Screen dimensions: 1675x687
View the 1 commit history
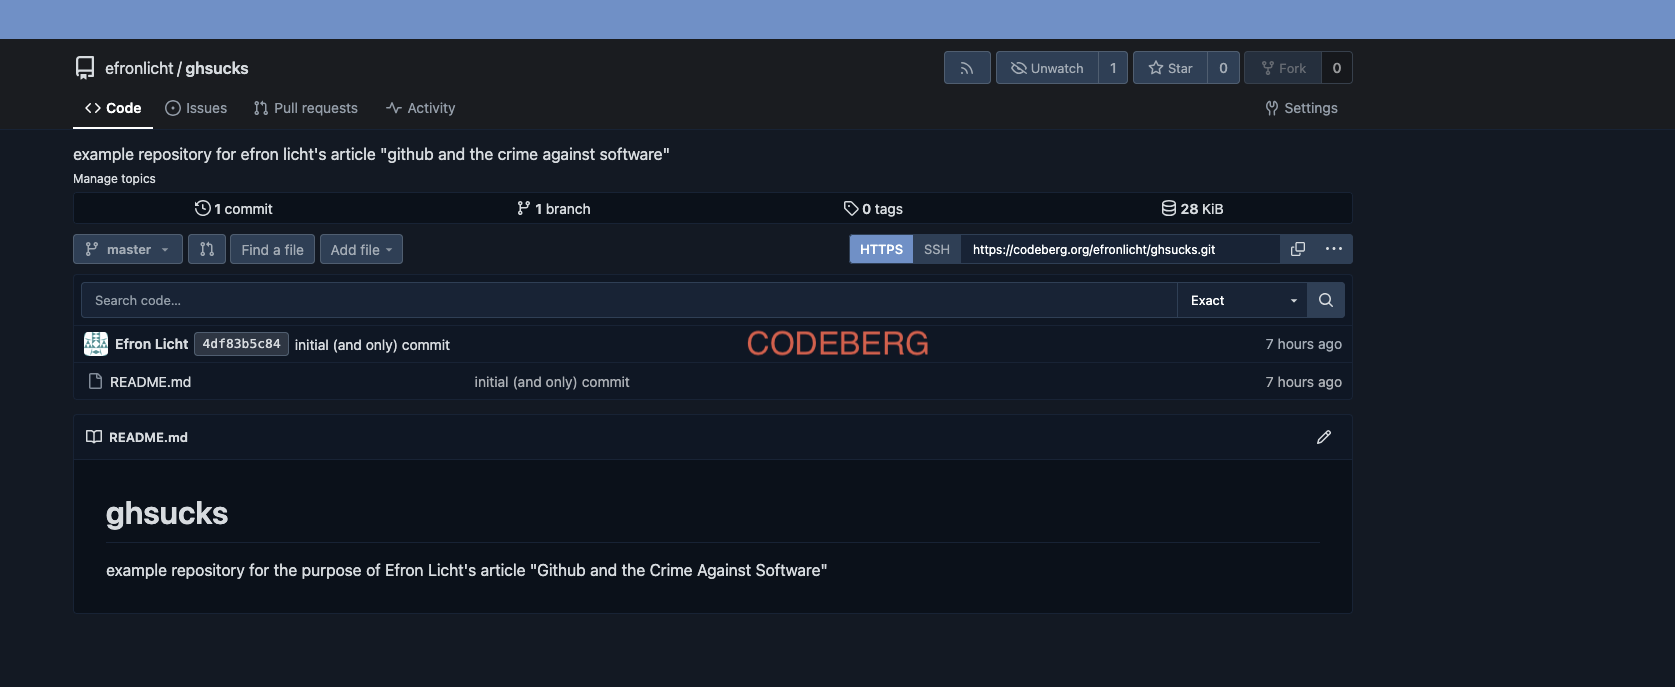(x=234, y=208)
